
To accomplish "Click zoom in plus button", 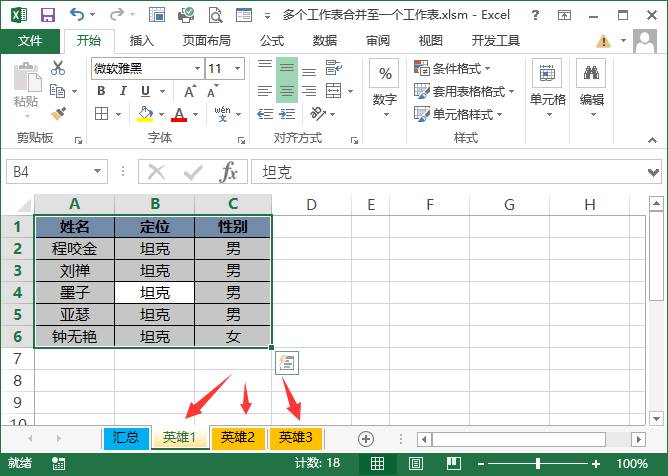I will (596, 464).
